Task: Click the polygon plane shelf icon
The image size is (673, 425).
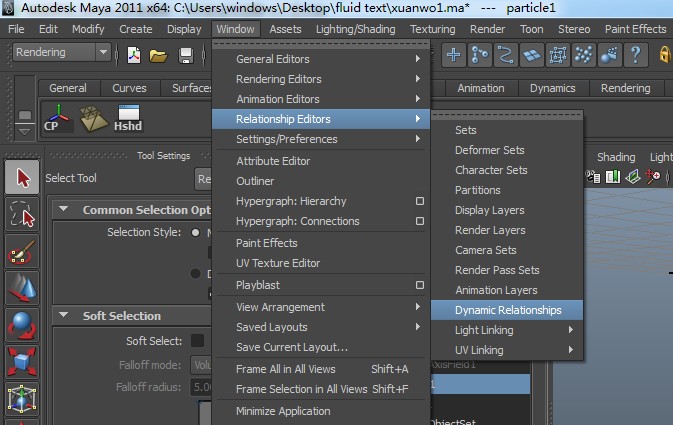Action: point(94,118)
